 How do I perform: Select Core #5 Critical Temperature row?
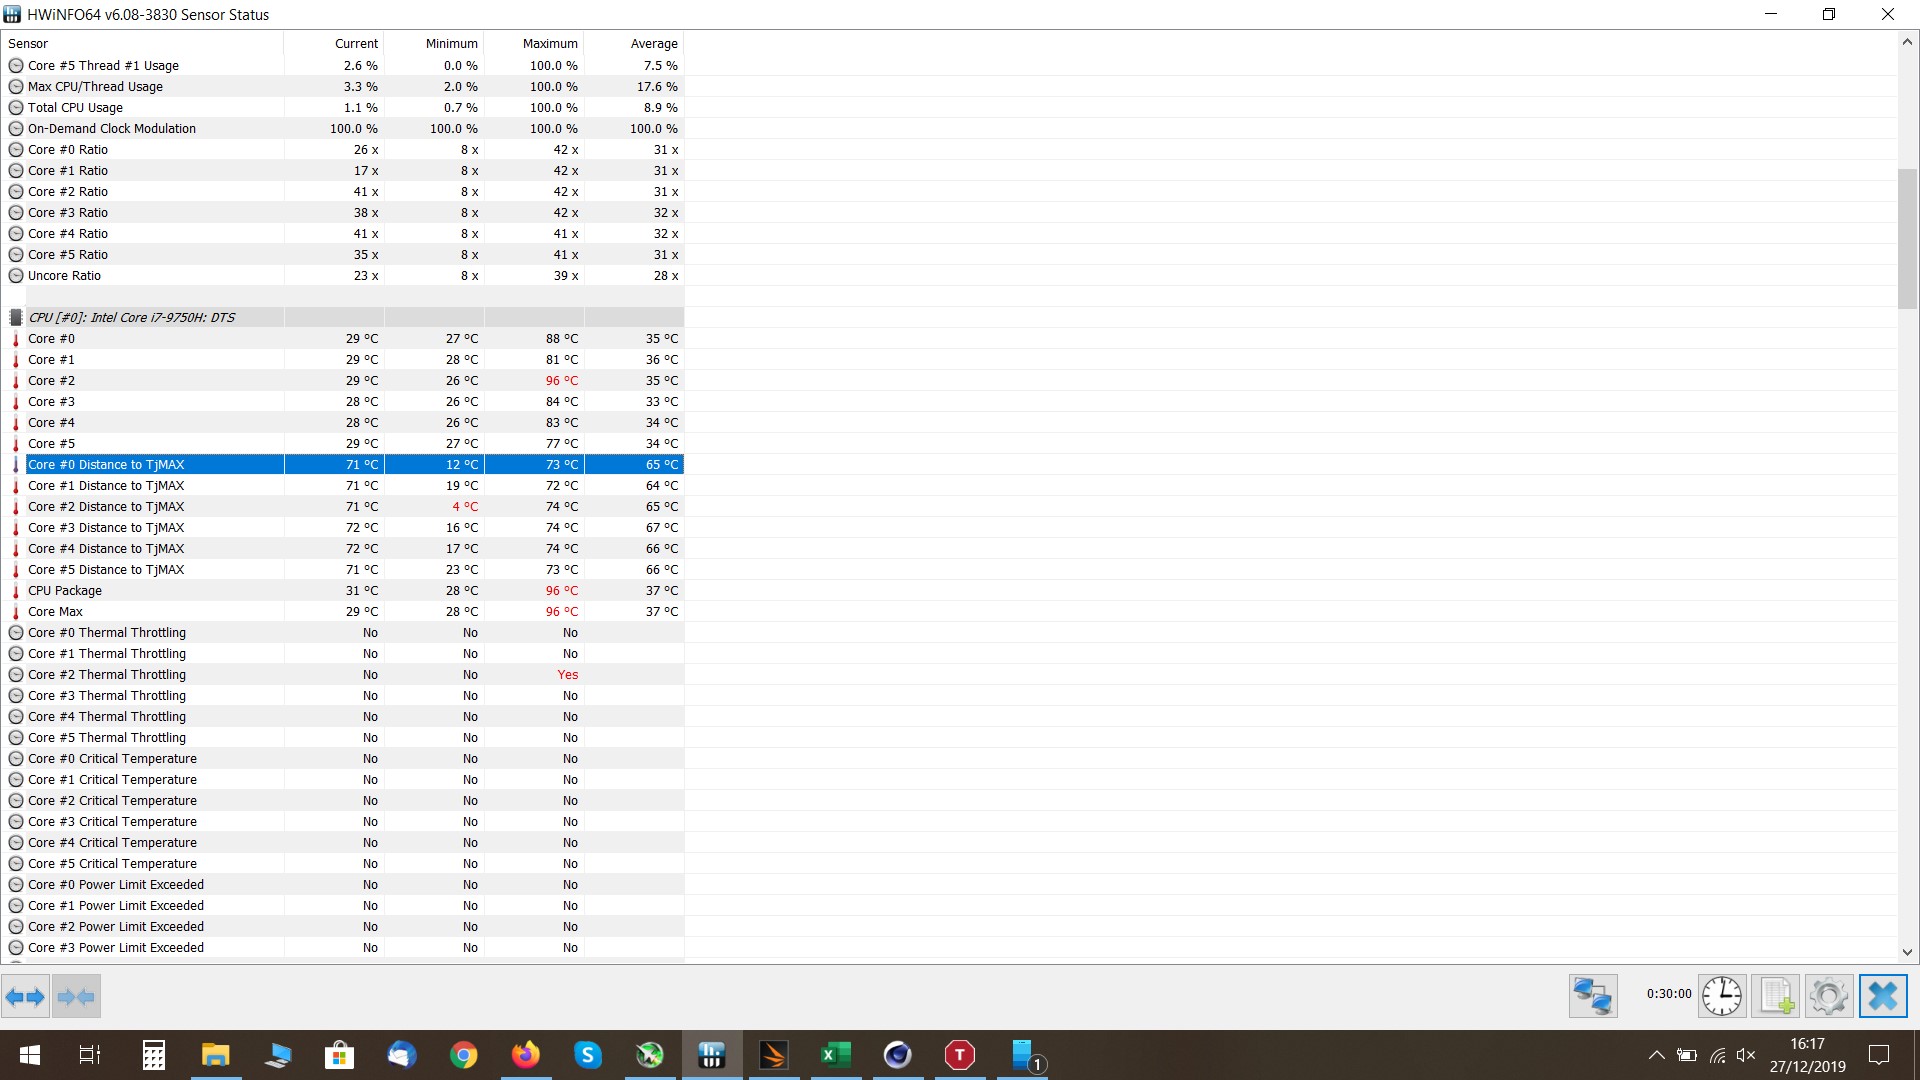(x=344, y=863)
